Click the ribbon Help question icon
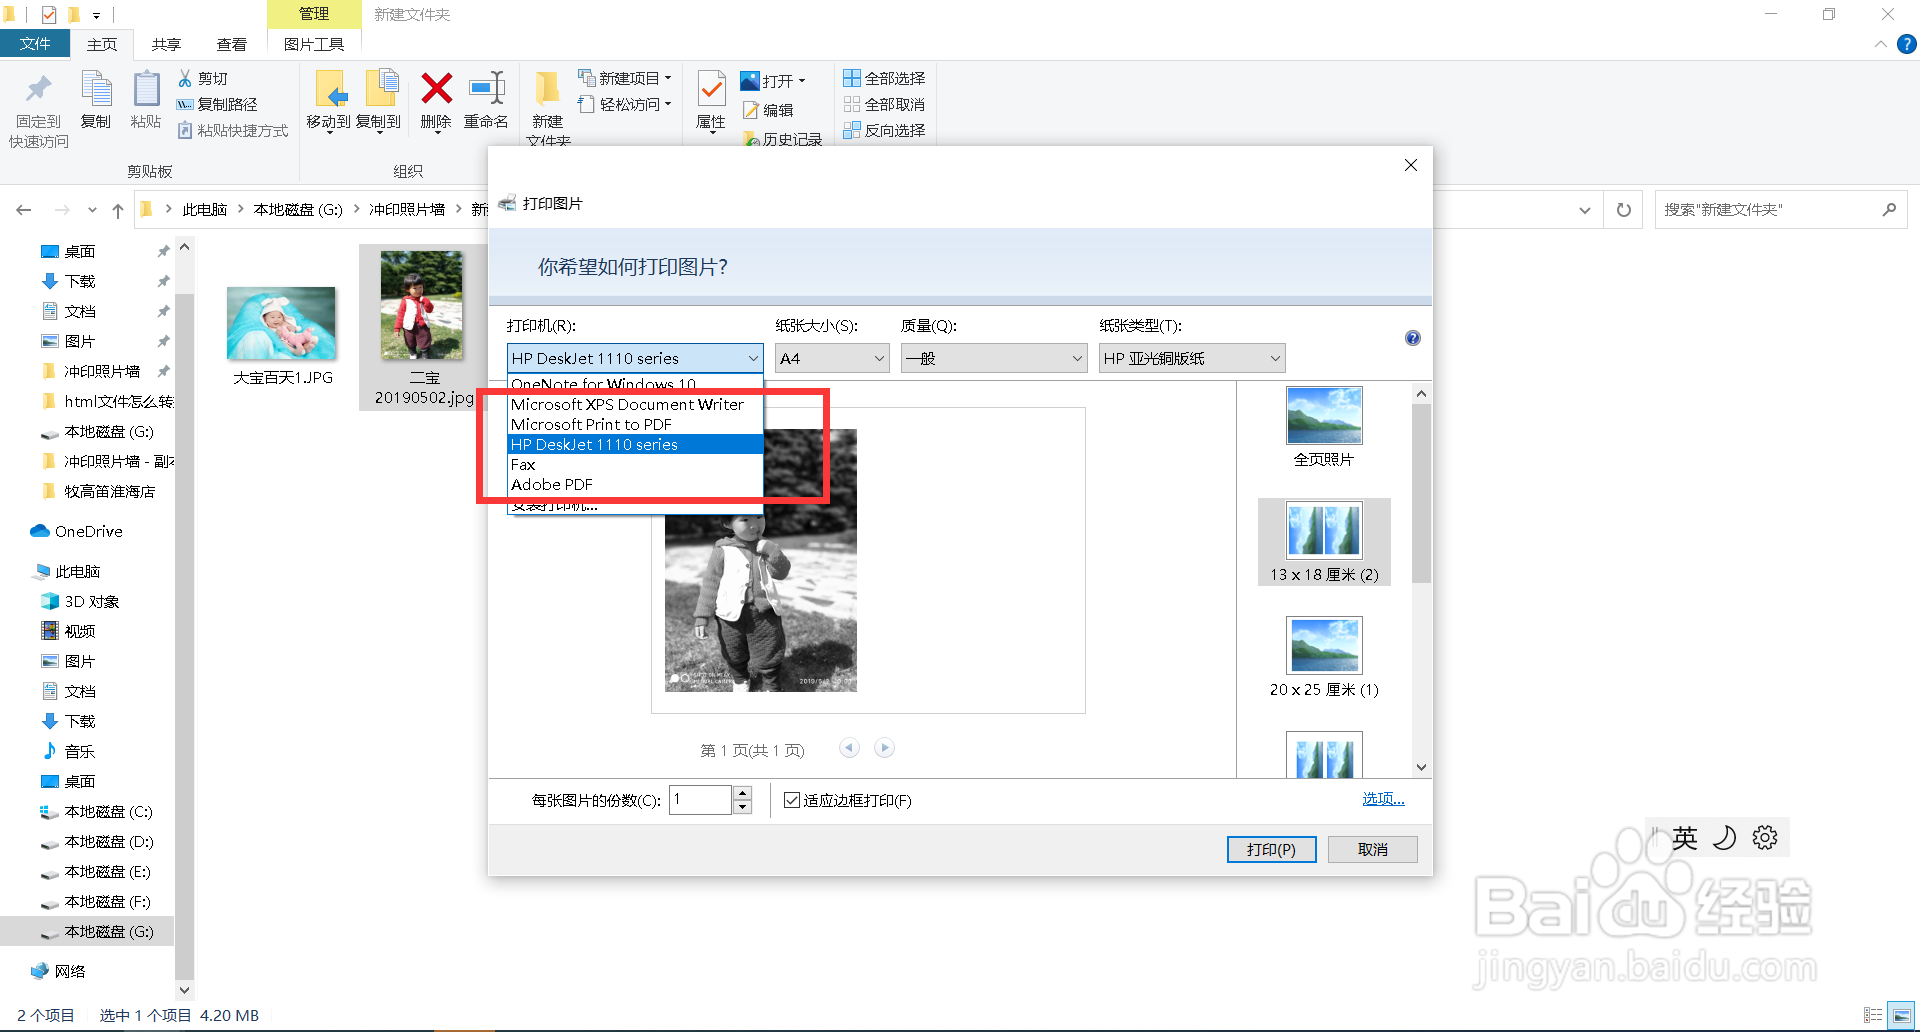 tap(1907, 44)
